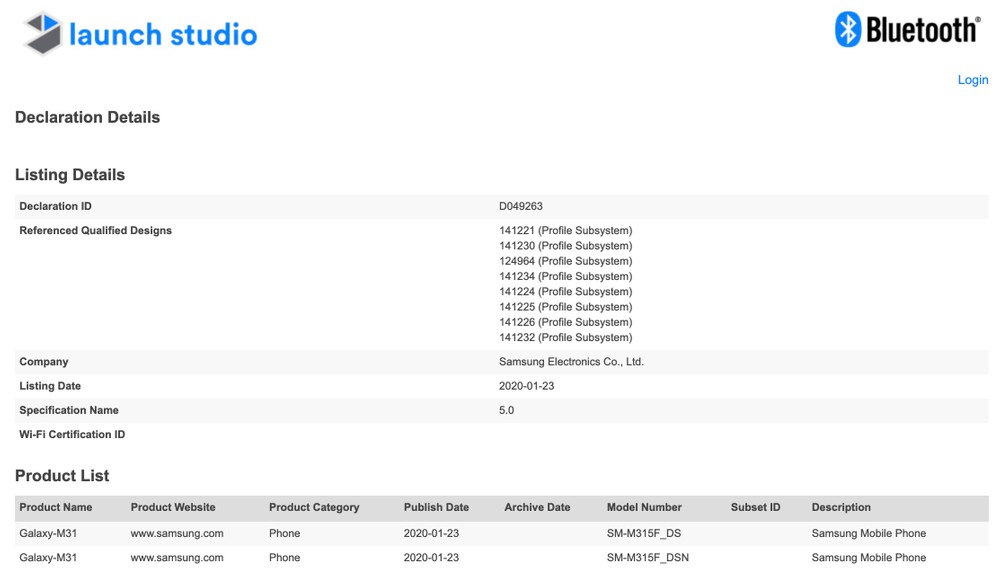The width and height of the screenshot is (1000, 585).
Task: Click the Product Category column header
Action: coord(314,507)
